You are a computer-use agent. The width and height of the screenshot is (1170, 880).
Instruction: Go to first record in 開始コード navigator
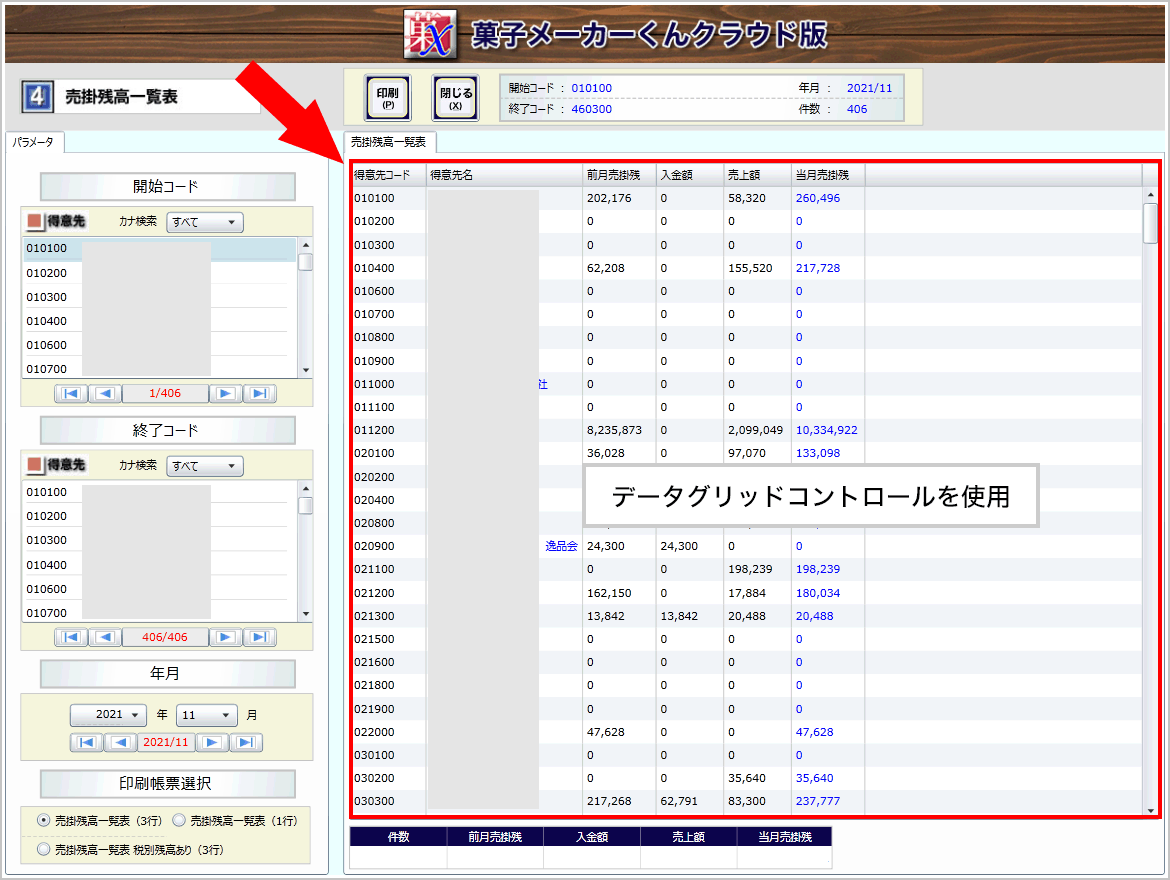coord(72,393)
